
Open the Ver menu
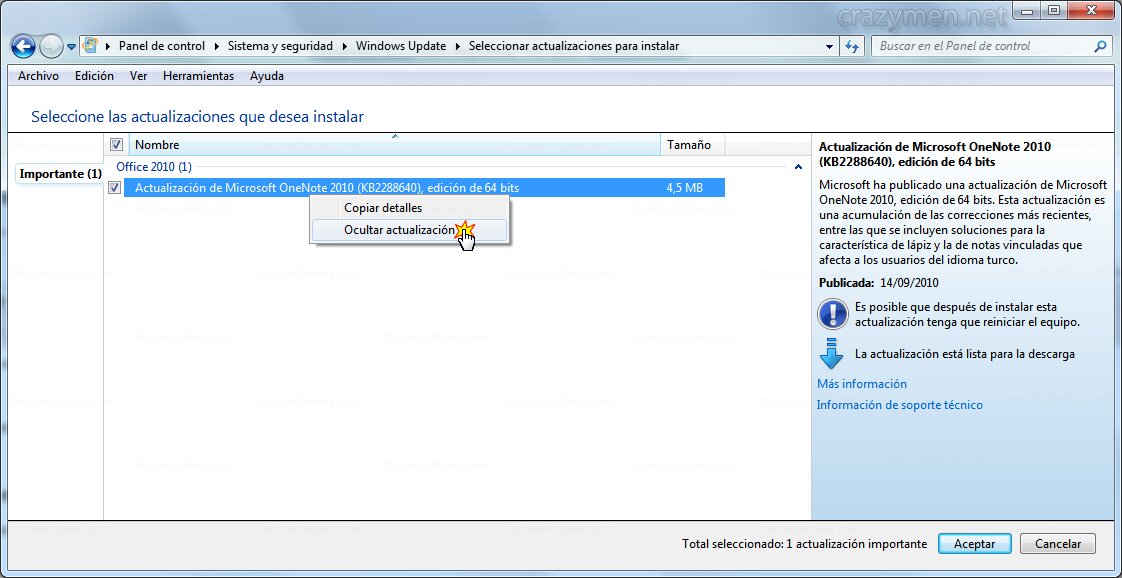pyautogui.click(x=139, y=76)
